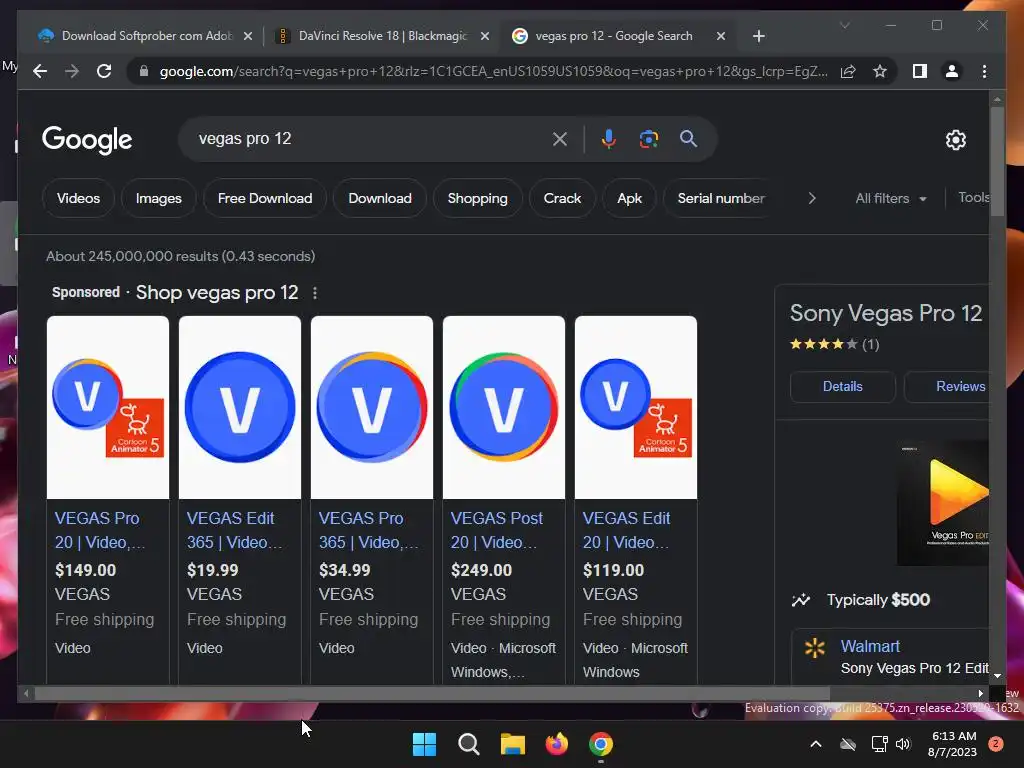Click Reviews button for Sony Vegas

pos(947,387)
